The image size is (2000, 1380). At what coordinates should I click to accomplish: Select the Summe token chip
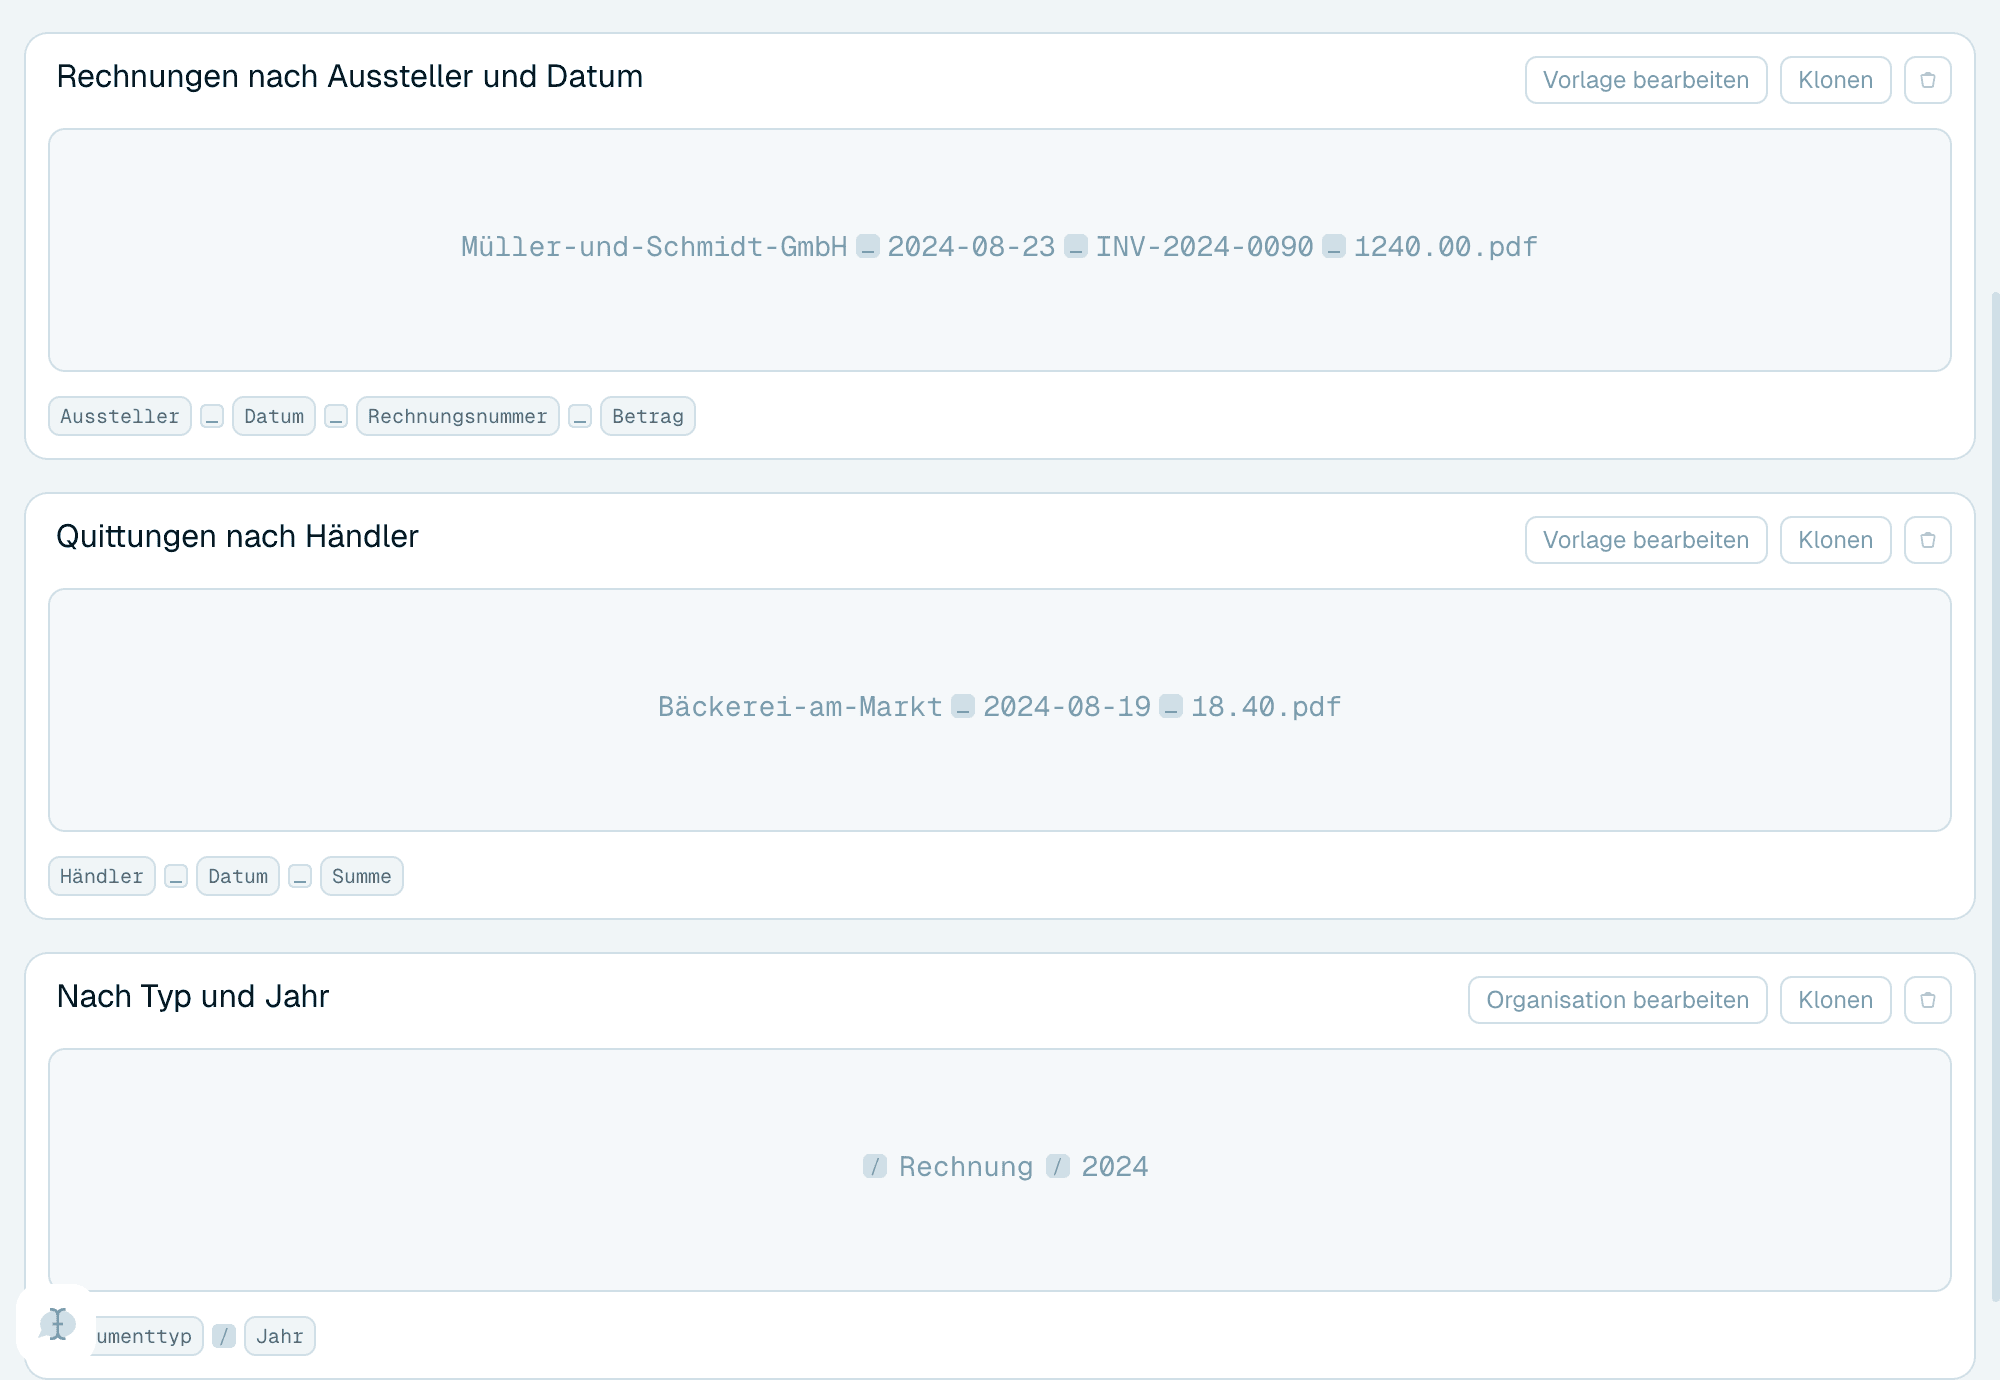pyautogui.click(x=361, y=876)
